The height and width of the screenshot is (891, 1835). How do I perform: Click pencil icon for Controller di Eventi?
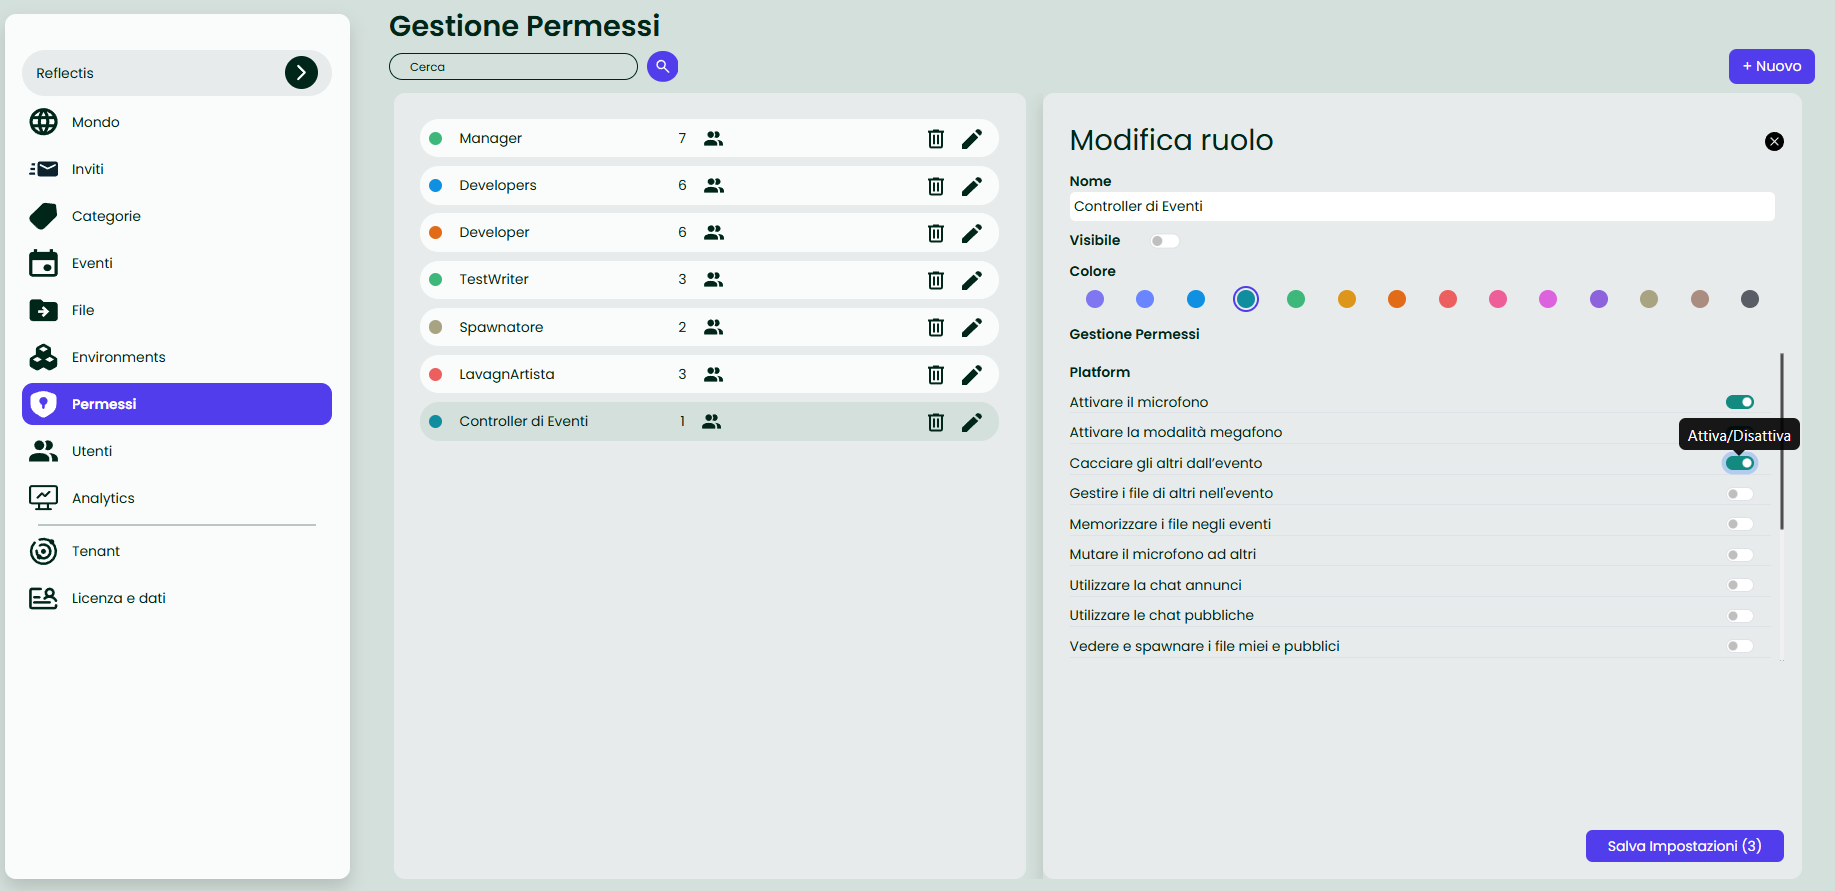click(x=972, y=422)
